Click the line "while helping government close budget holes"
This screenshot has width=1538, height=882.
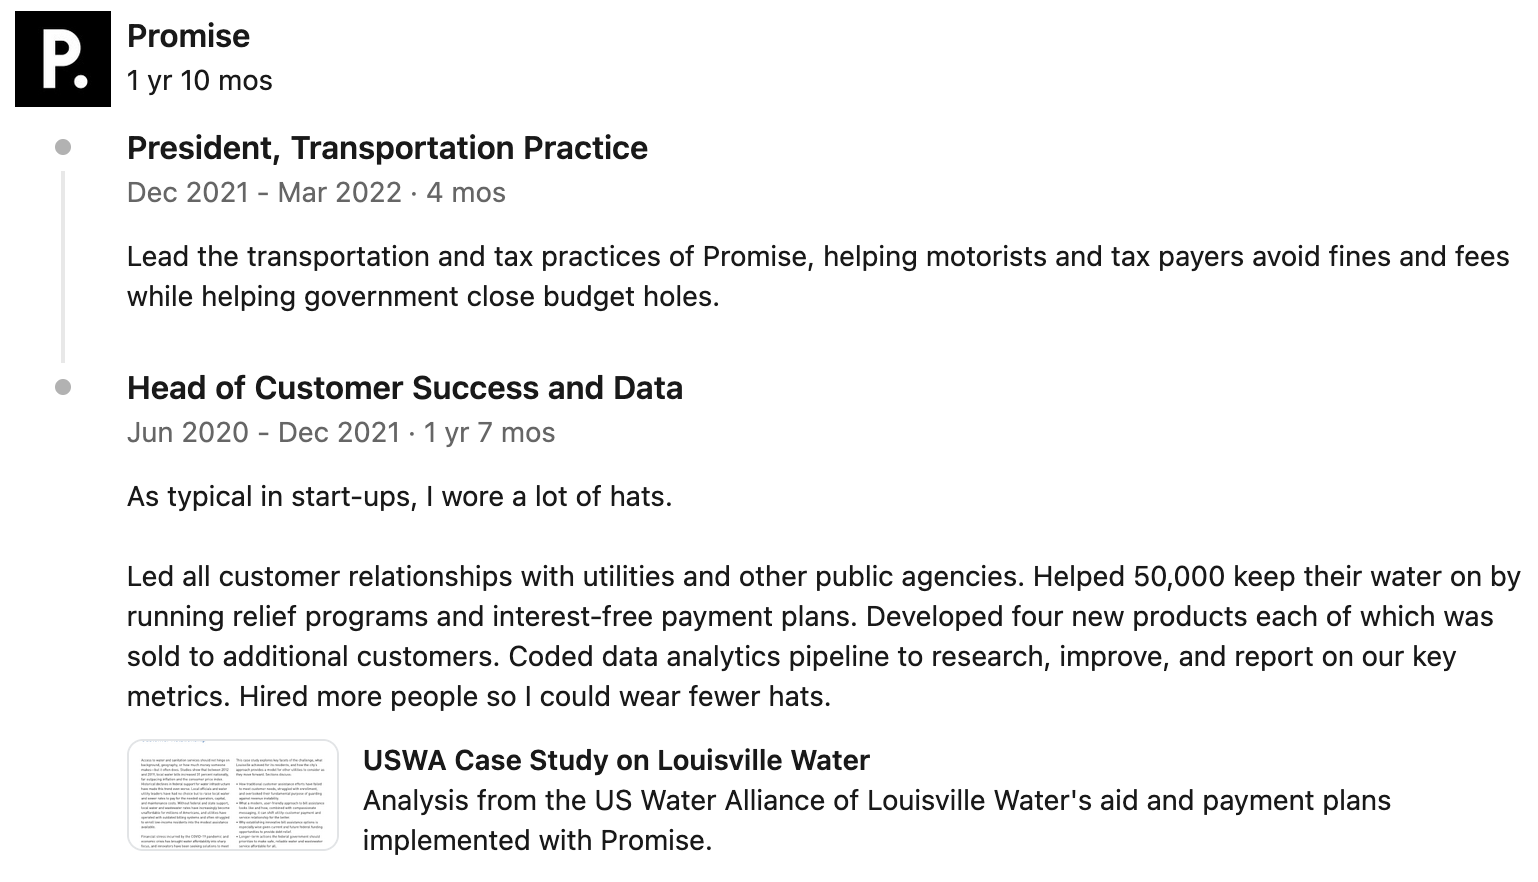coord(422,297)
